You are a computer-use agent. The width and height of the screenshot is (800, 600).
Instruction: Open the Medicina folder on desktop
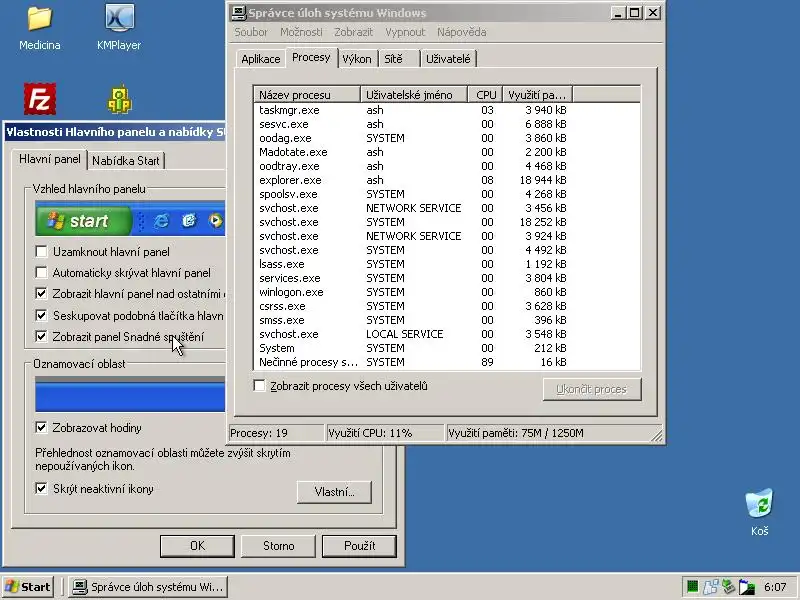pos(40,28)
